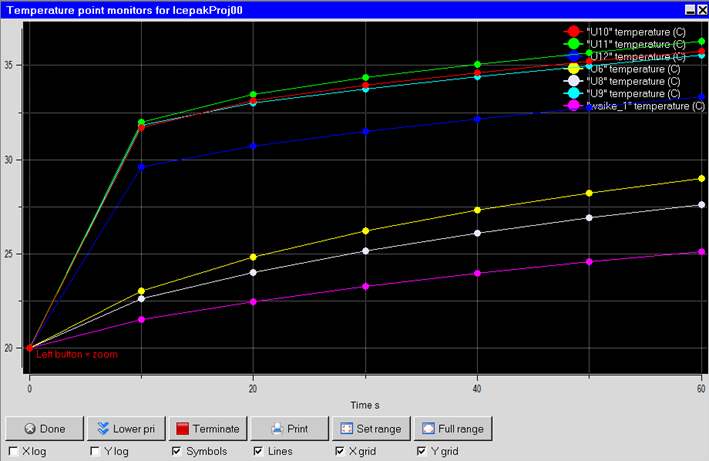The width and height of the screenshot is (709, 461).
Task: Click the green U11 legend marker
Action: click(x=573, y=44)
